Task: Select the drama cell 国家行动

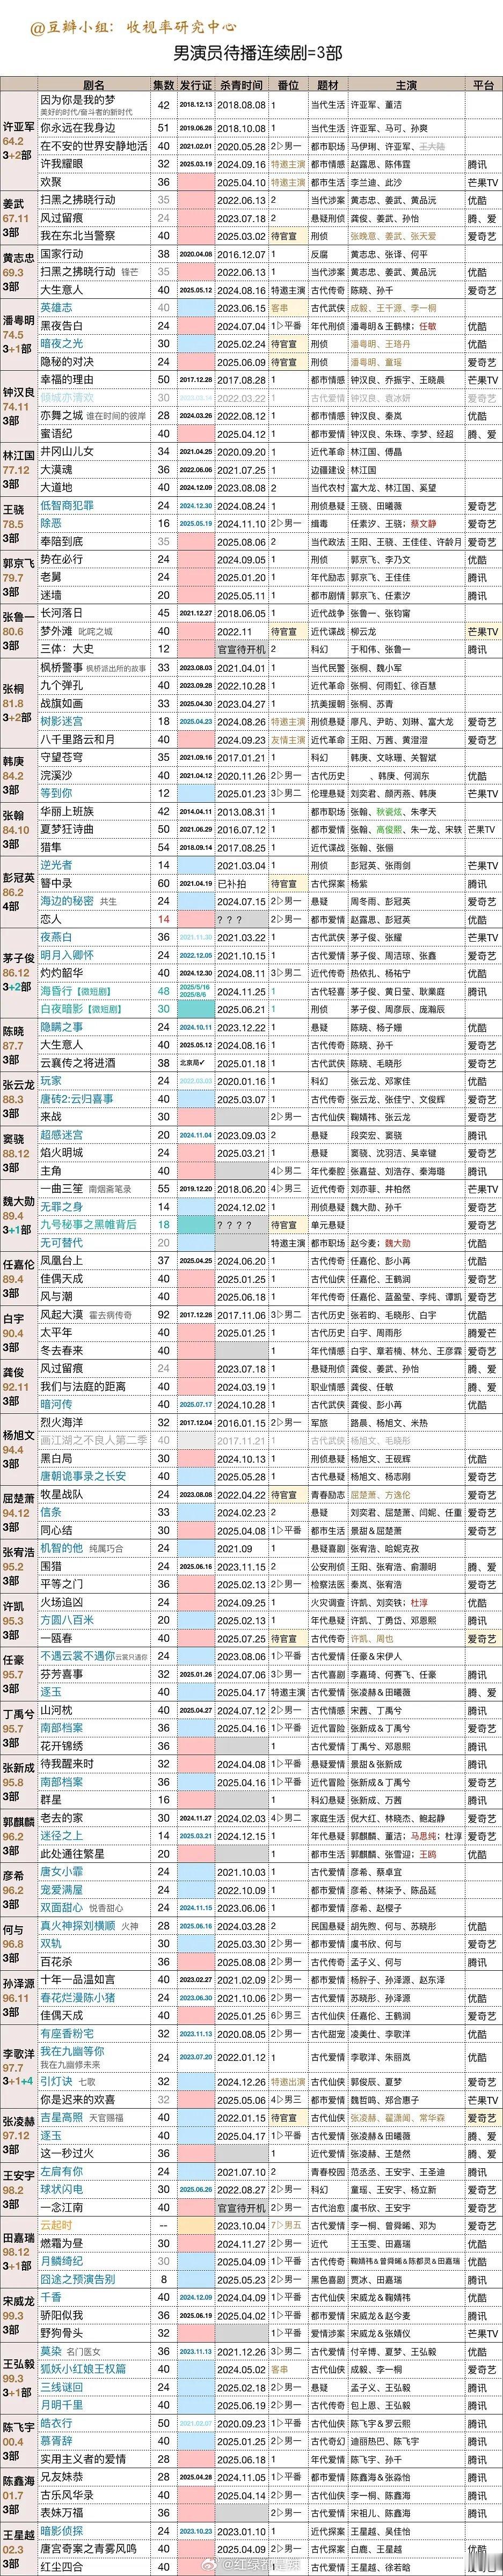Action: pos(61,254)
